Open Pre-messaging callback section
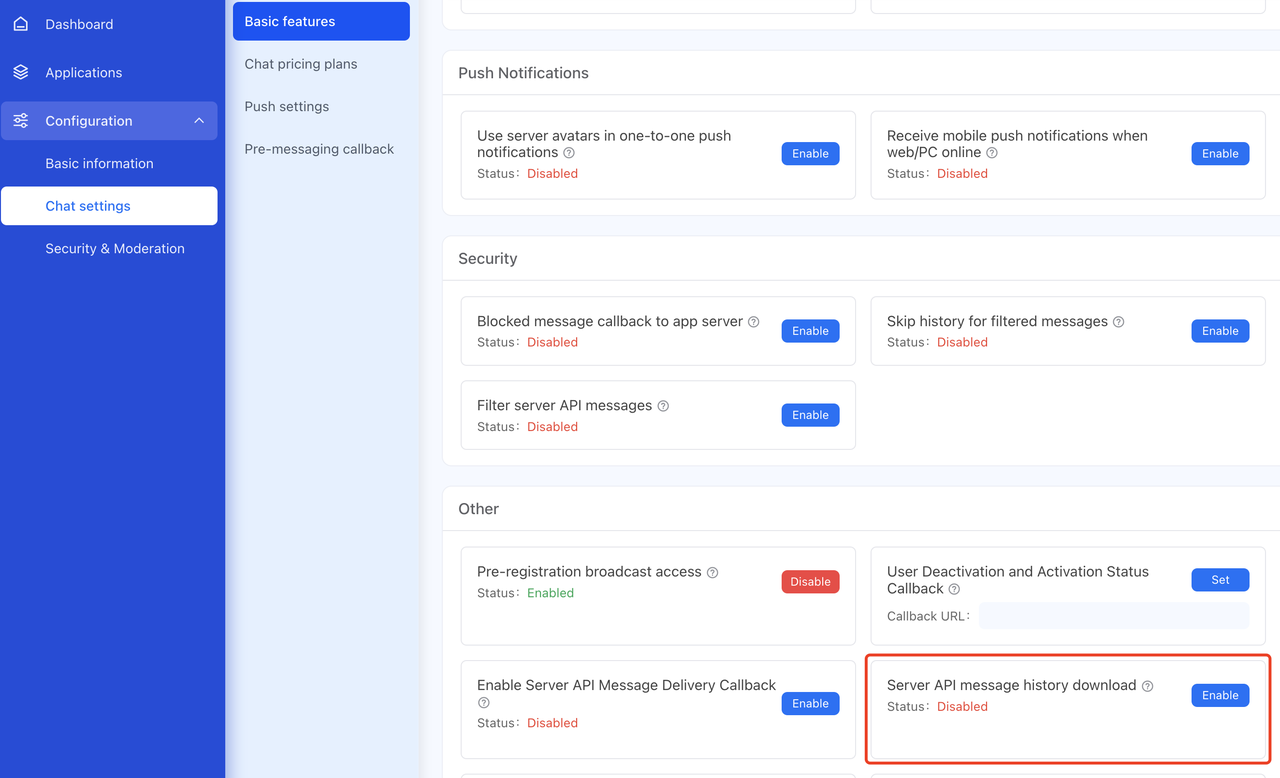 (319, 149)
